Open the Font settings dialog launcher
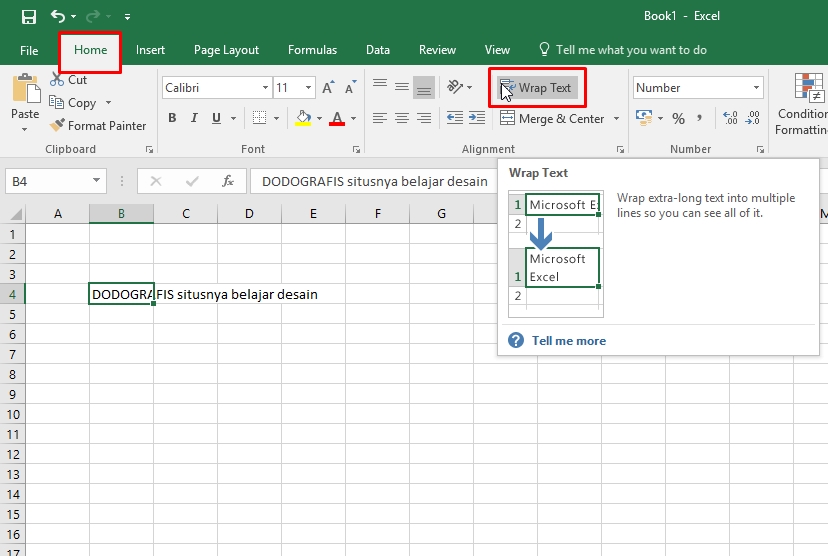Viewport: 828px width, 556px height. (x=356, y=149)
